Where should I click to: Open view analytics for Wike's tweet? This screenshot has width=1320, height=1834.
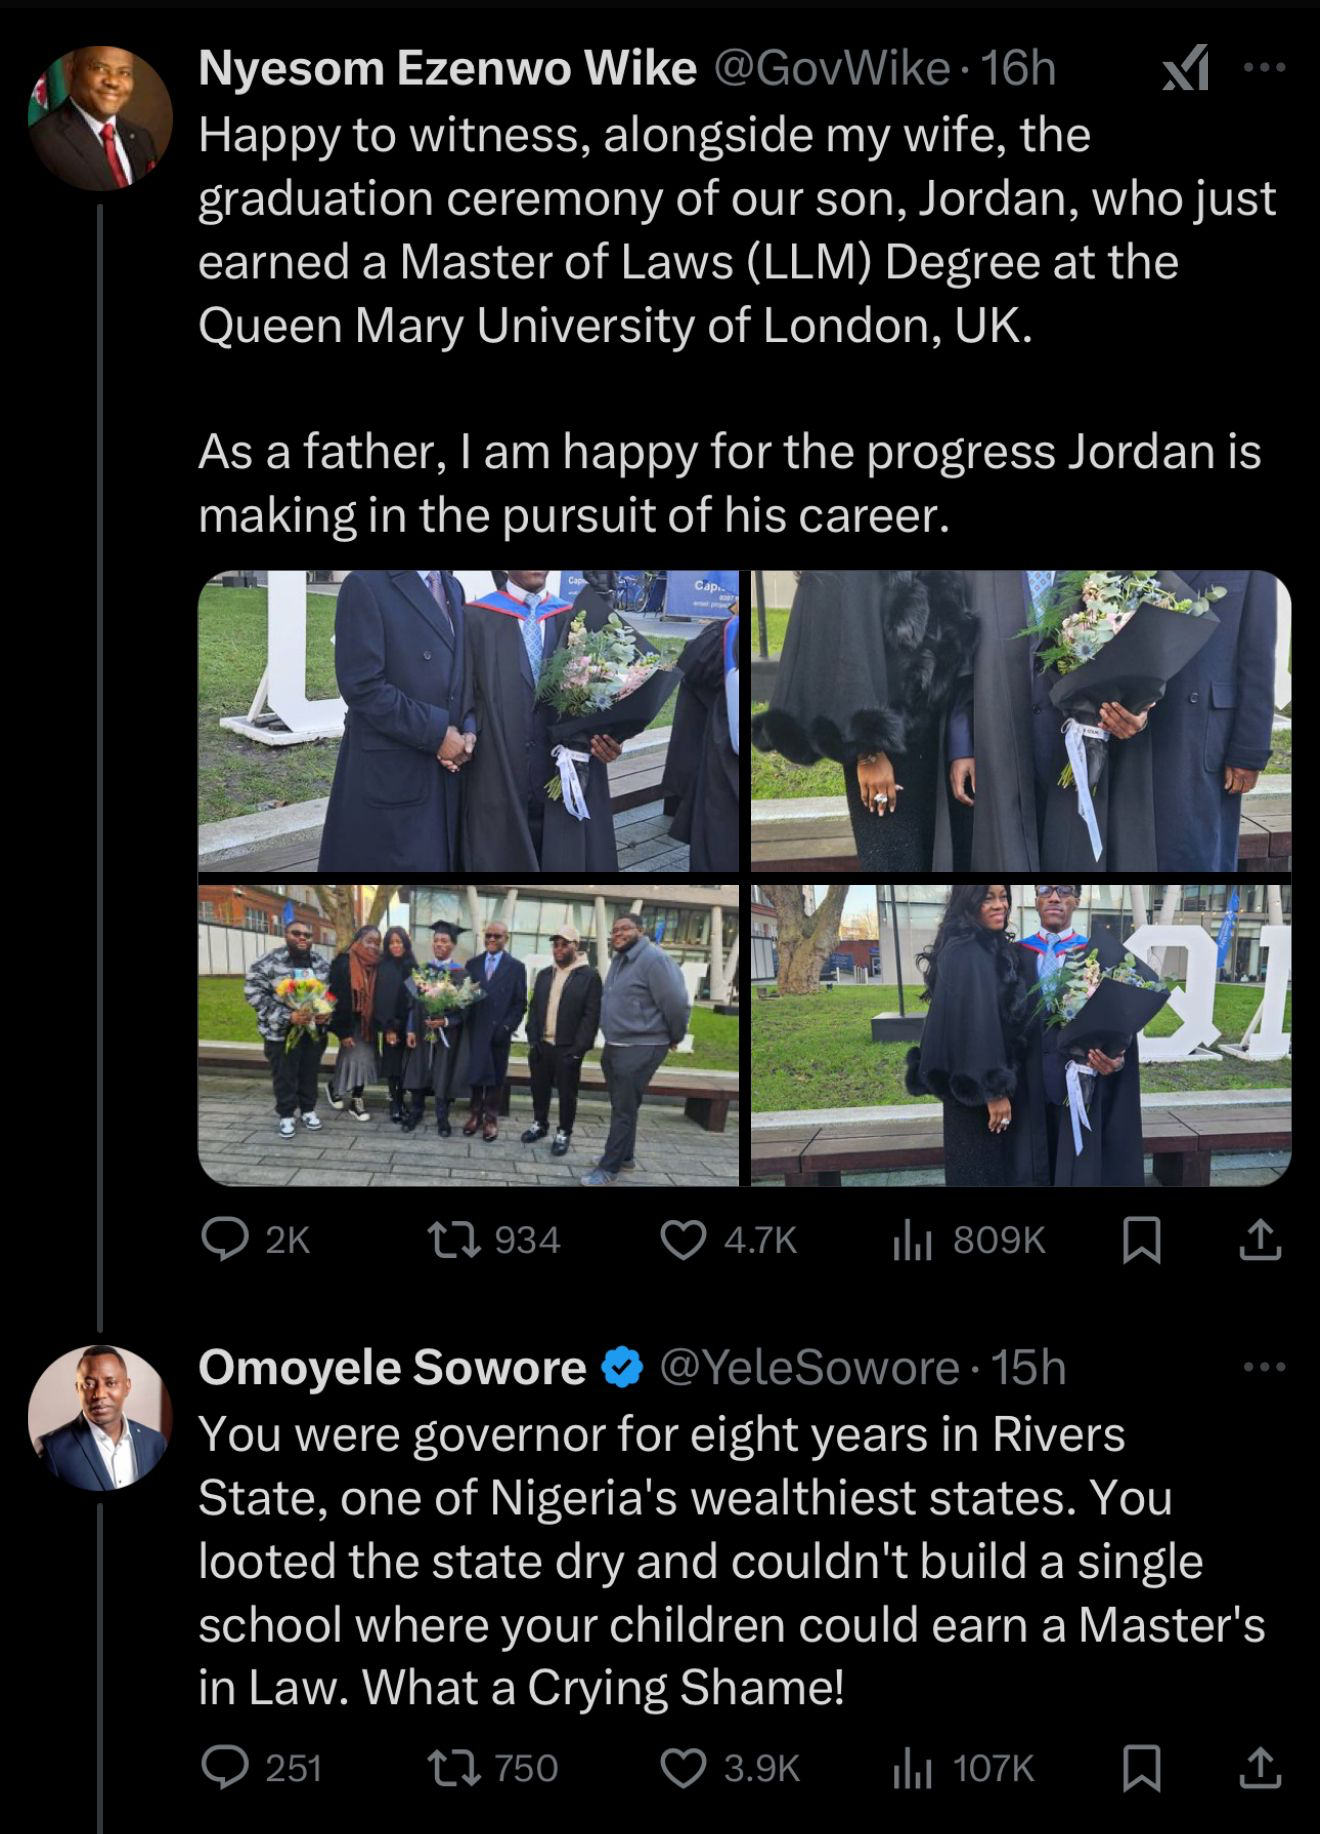(x=912, y=1240)
